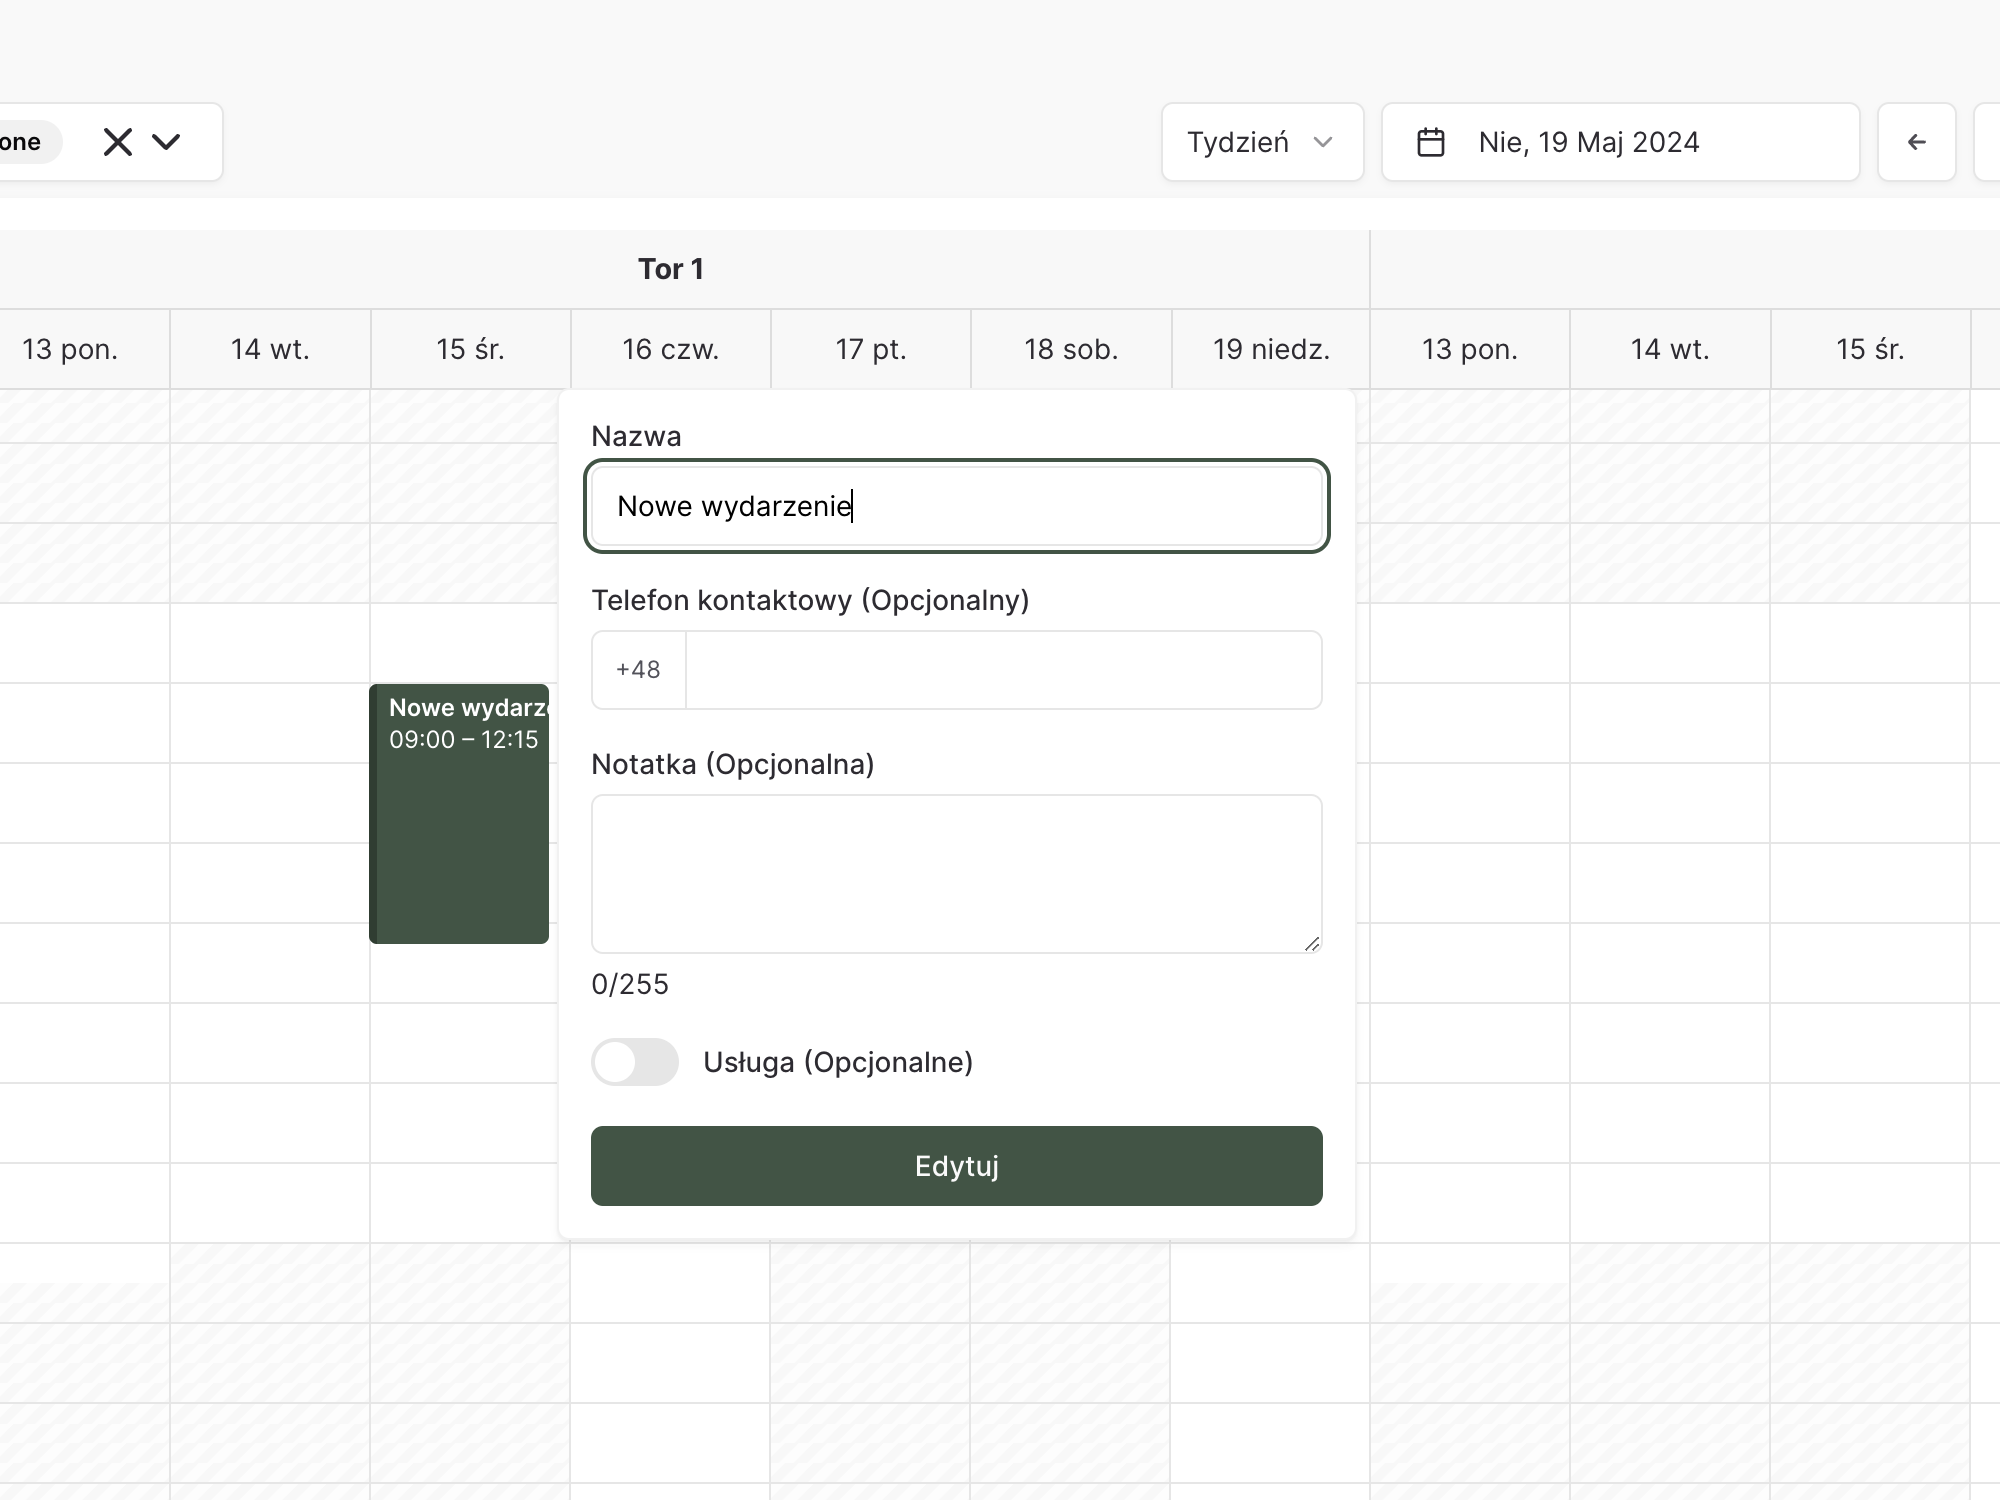Select the 19 niedz. day header

pos(1271,349)
